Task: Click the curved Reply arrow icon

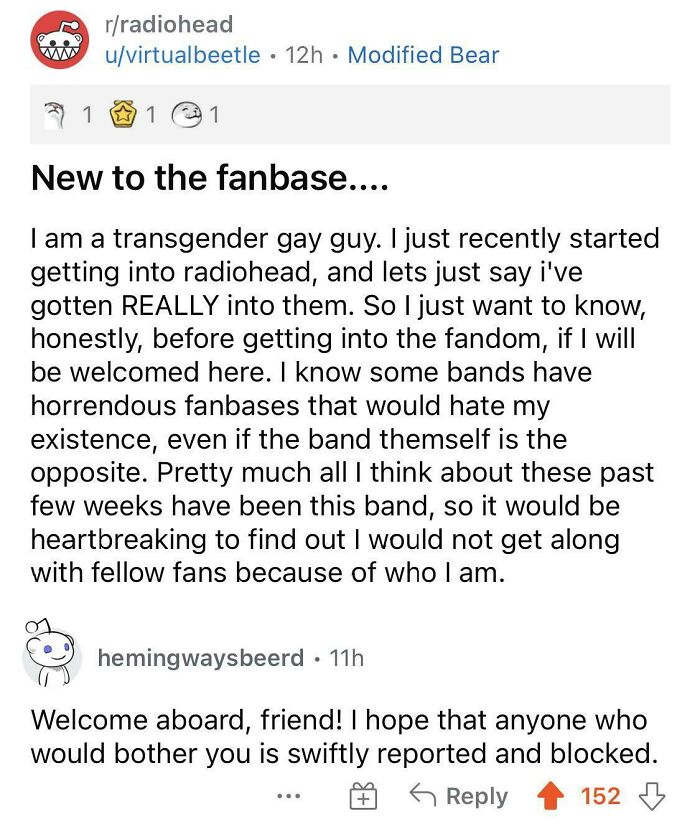Action: (x=426, y=795)
